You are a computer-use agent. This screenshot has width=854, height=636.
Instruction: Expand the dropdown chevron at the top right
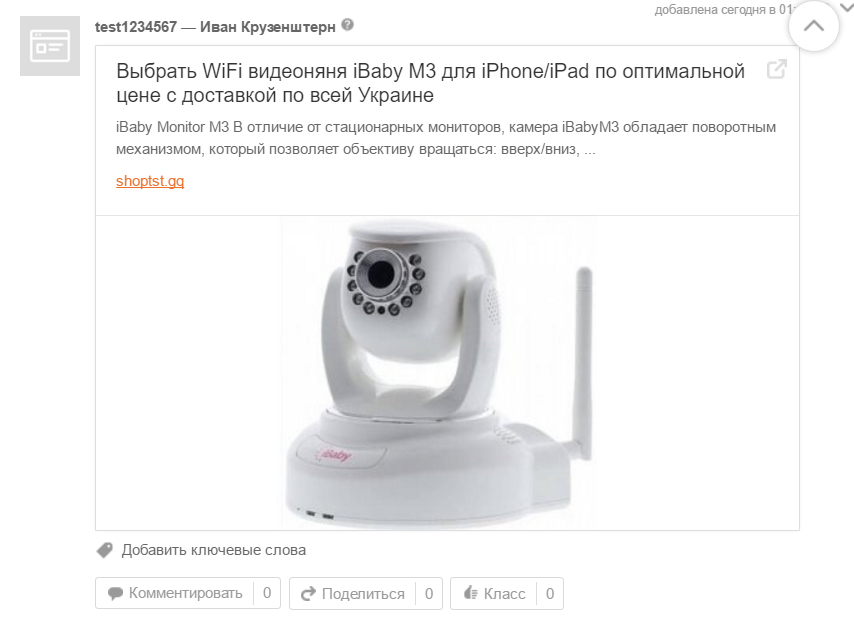point(847,7)
